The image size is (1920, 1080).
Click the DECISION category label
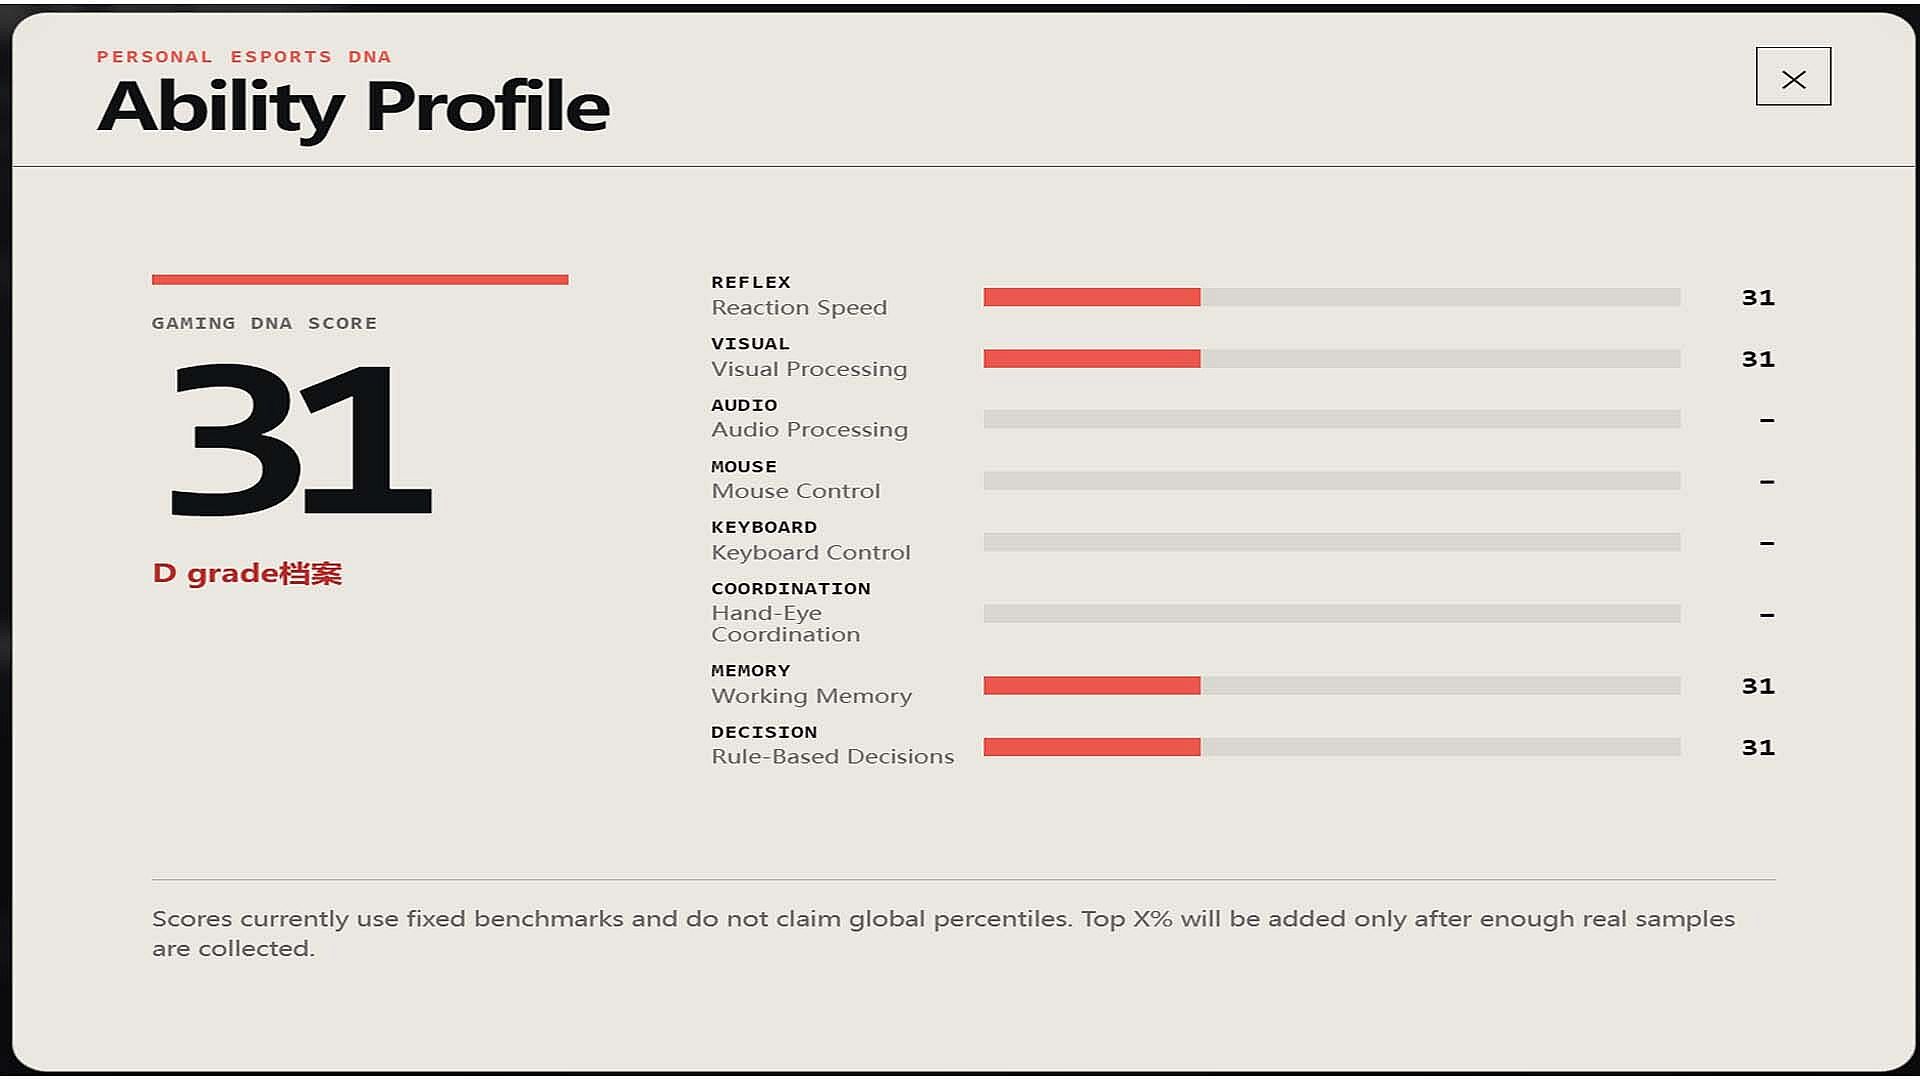point(764,732)
